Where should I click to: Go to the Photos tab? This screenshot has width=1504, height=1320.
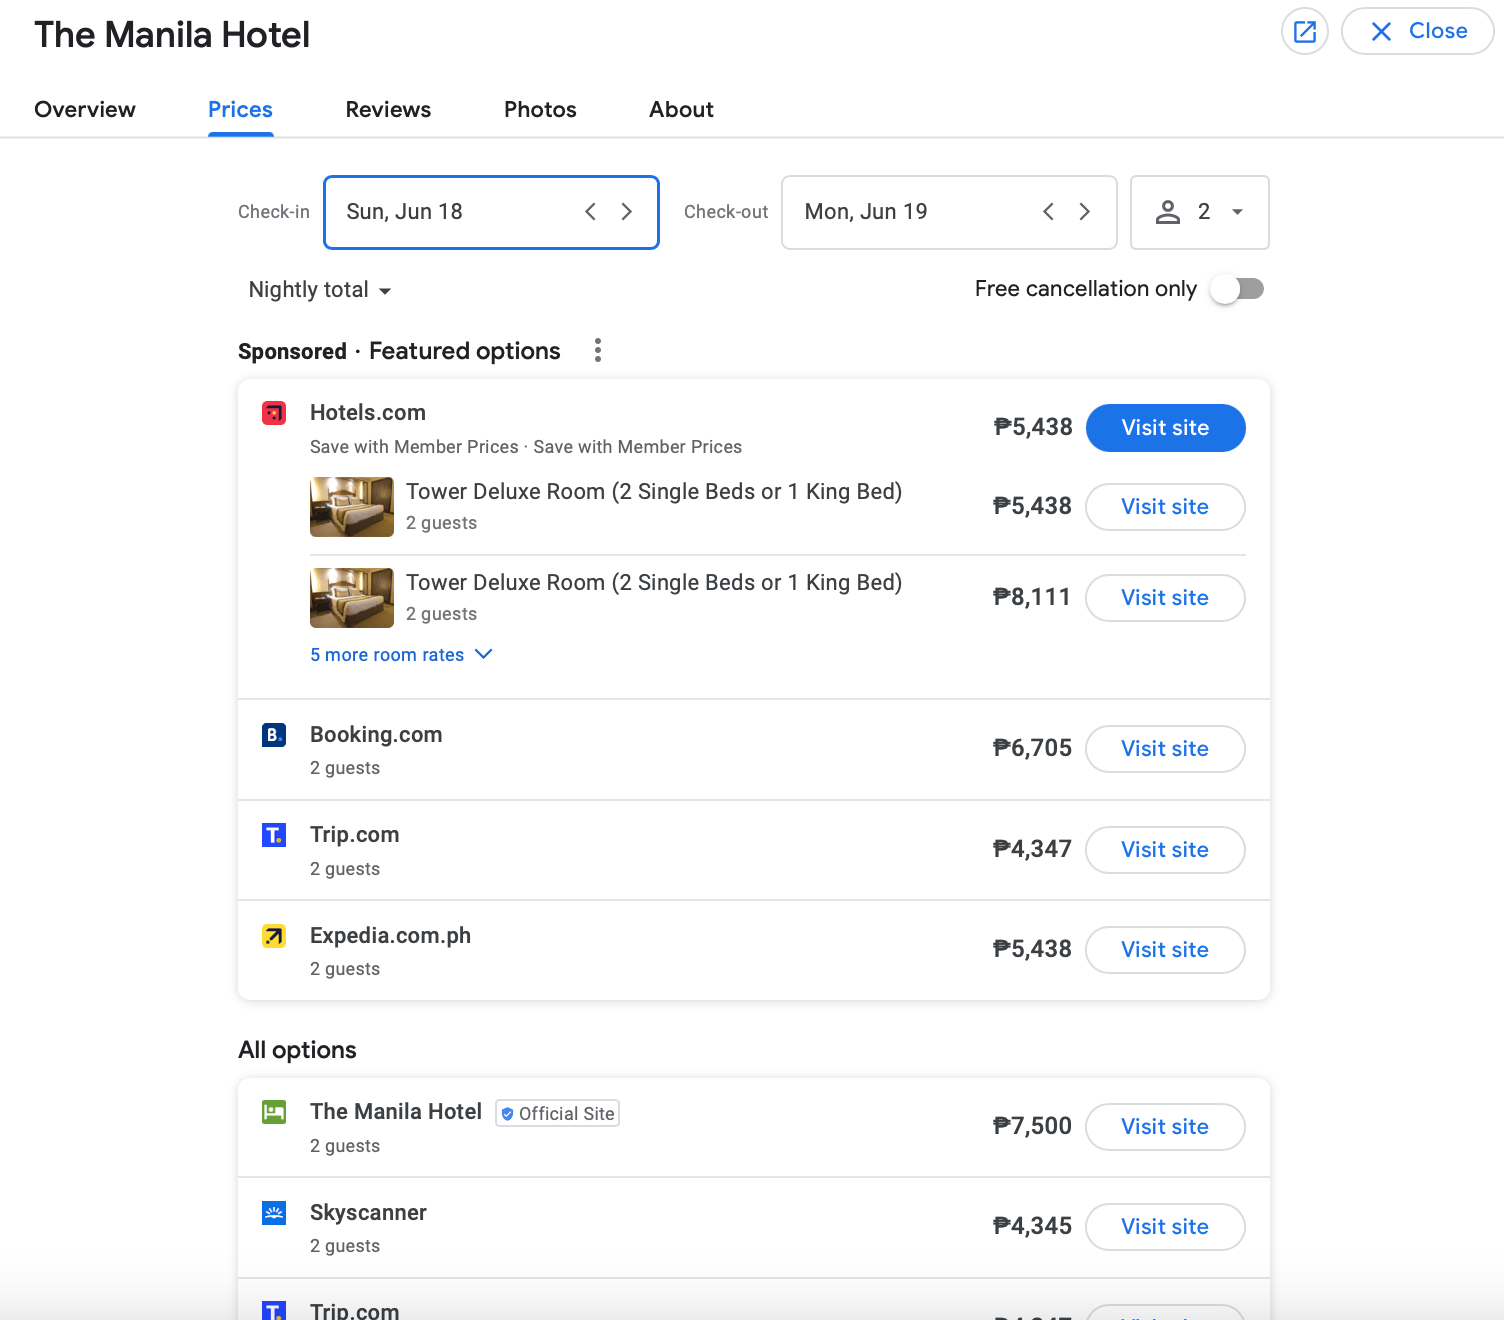click(540, 109)
